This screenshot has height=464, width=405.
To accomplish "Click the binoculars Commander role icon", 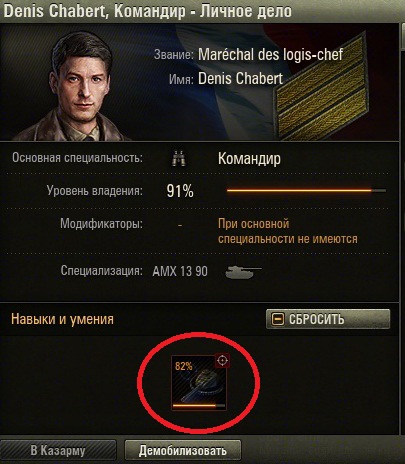I will click(179, 158).
